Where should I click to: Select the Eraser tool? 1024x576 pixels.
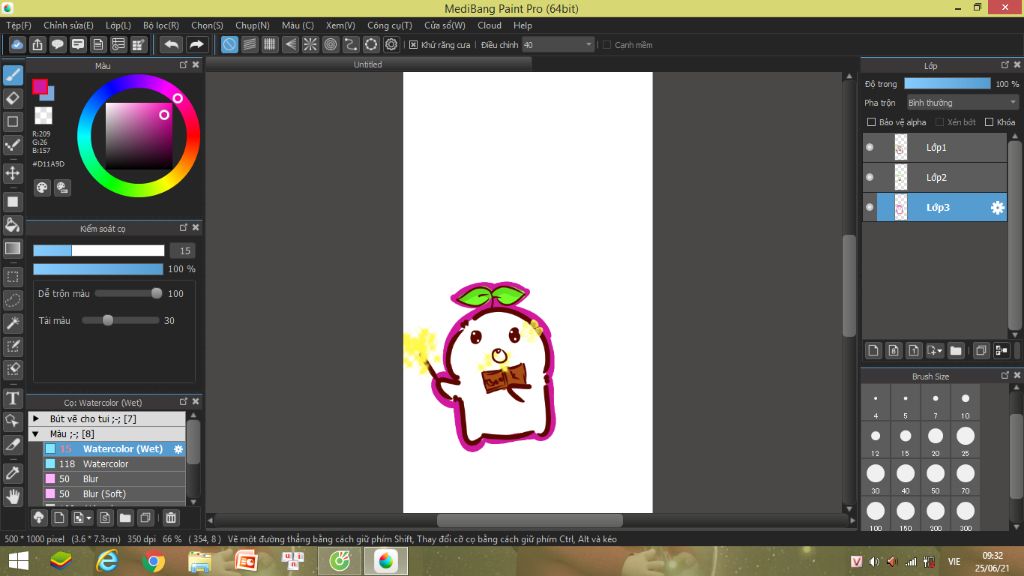(x=12, y=99)
